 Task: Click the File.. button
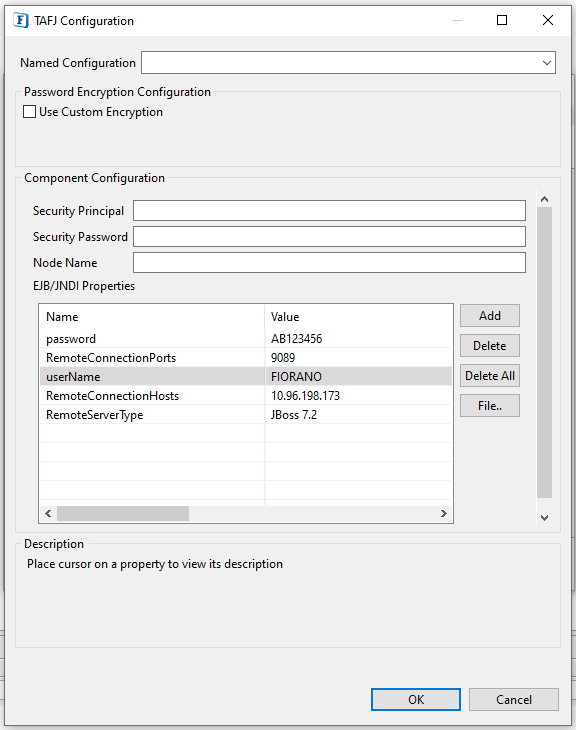[490, 406]
